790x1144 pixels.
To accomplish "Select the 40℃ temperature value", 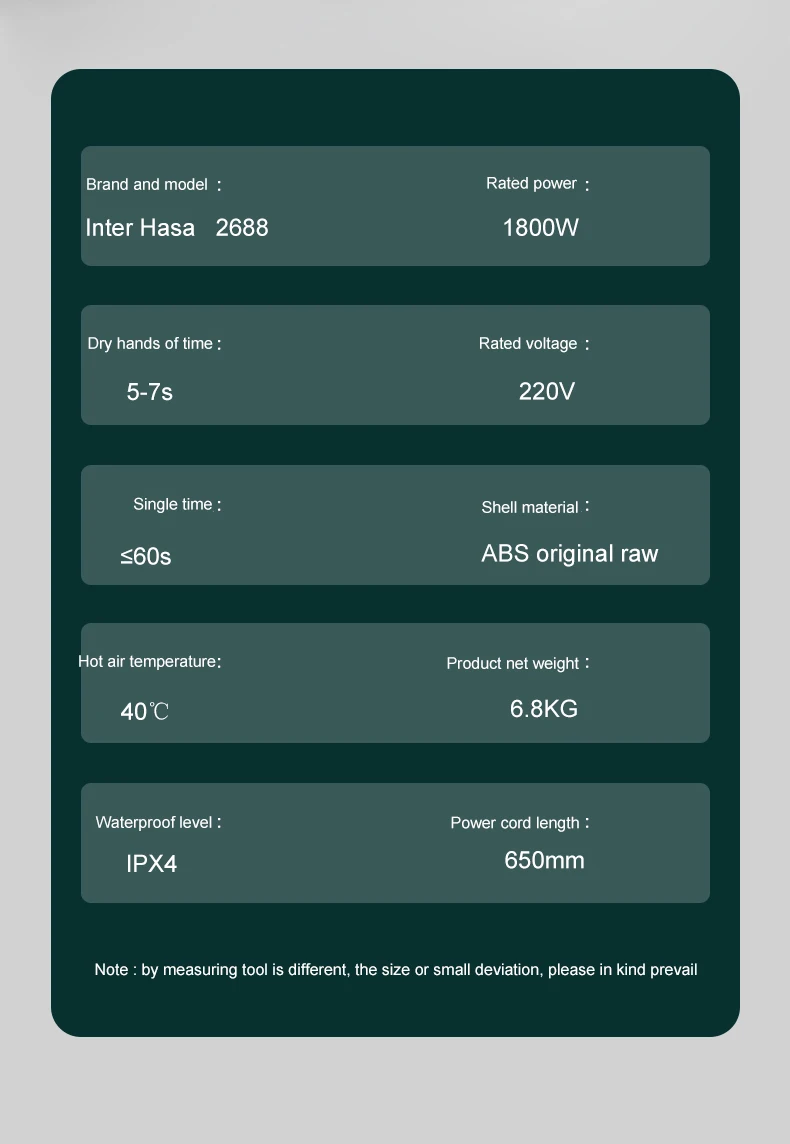I will point(144,711).
